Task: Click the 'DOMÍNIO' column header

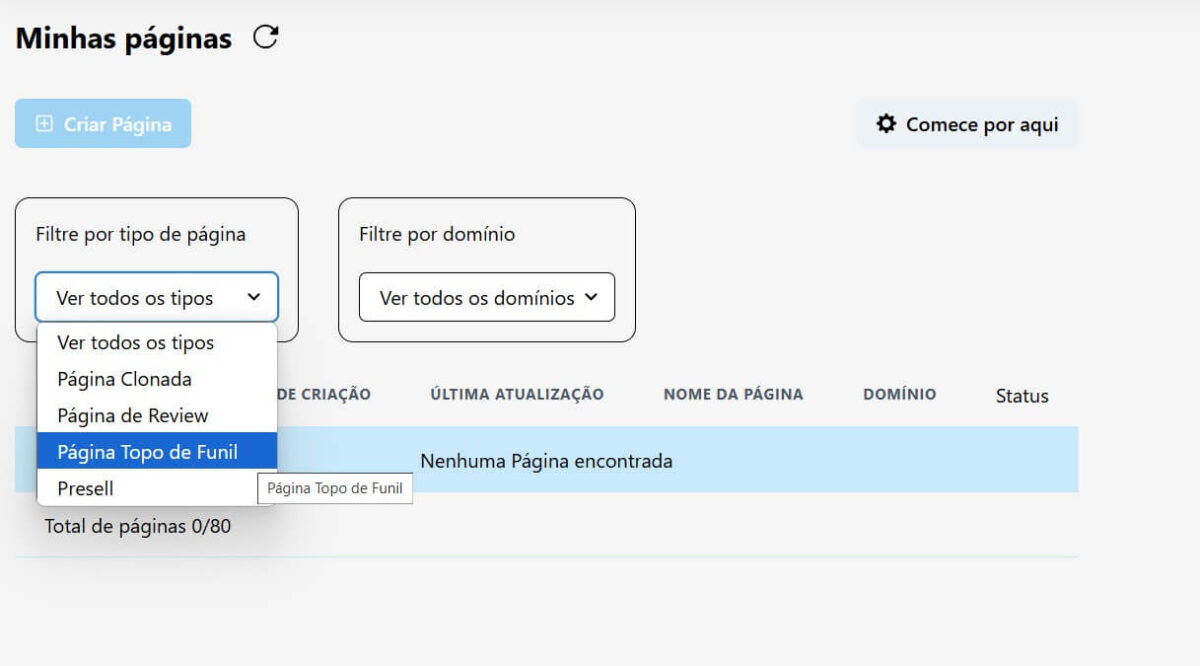Action: coord(899,394)
